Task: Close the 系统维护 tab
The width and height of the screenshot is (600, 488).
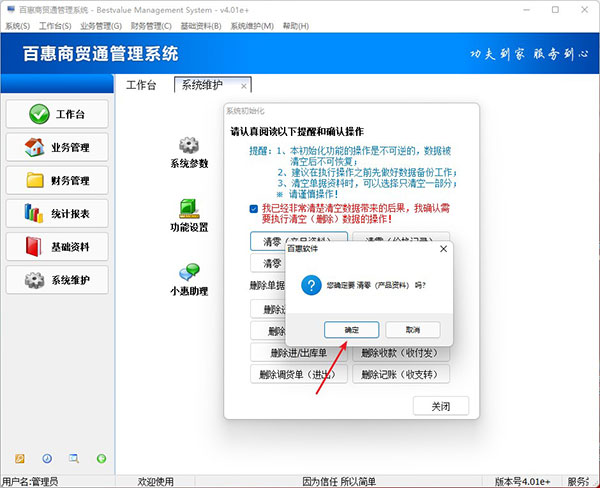Action: pyautogui.click(x=243, y=87)
